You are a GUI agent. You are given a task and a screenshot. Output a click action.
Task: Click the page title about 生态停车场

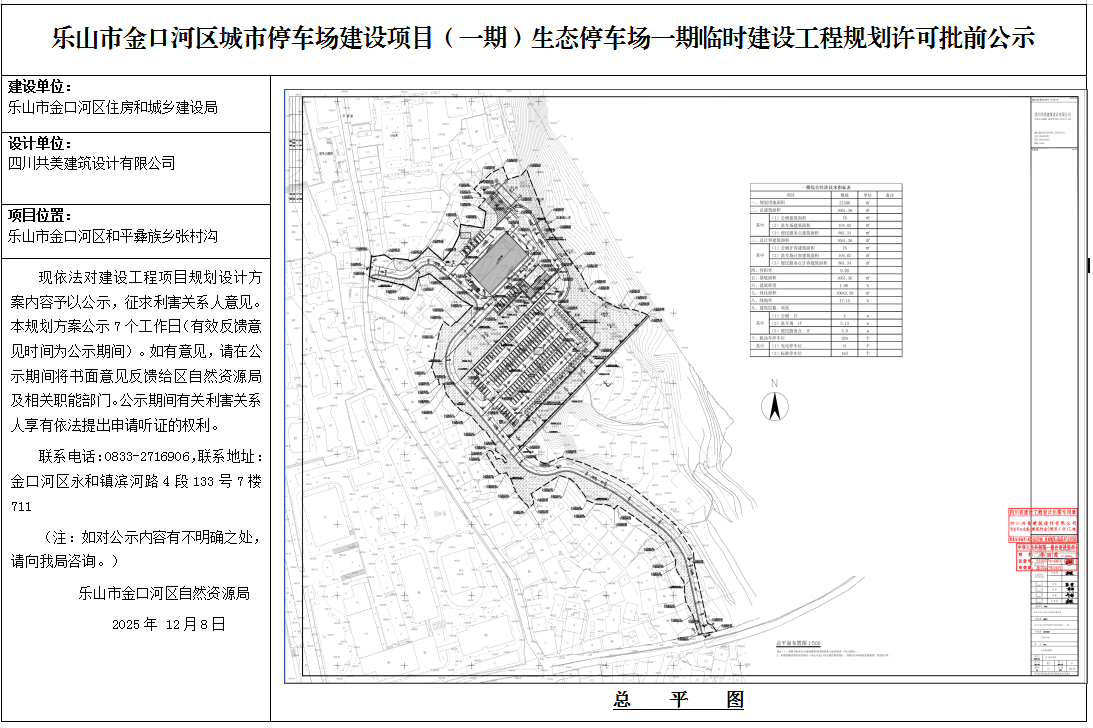[x=545, y=39]
